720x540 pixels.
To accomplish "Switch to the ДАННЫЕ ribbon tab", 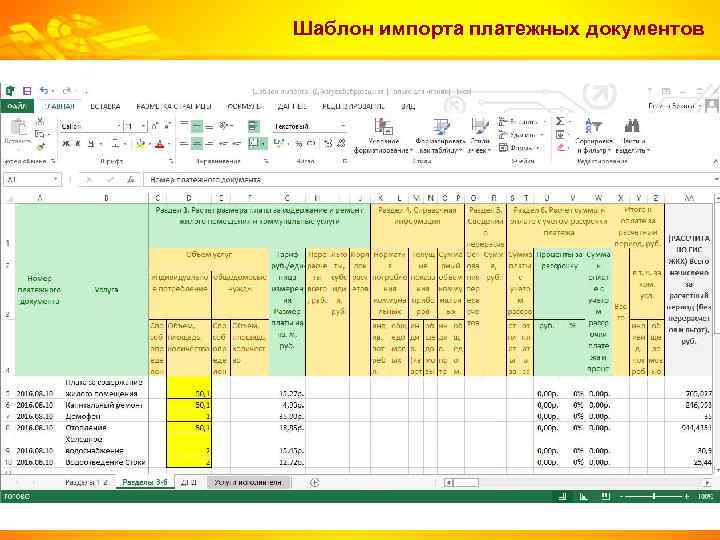I will (x=292, y=107).
